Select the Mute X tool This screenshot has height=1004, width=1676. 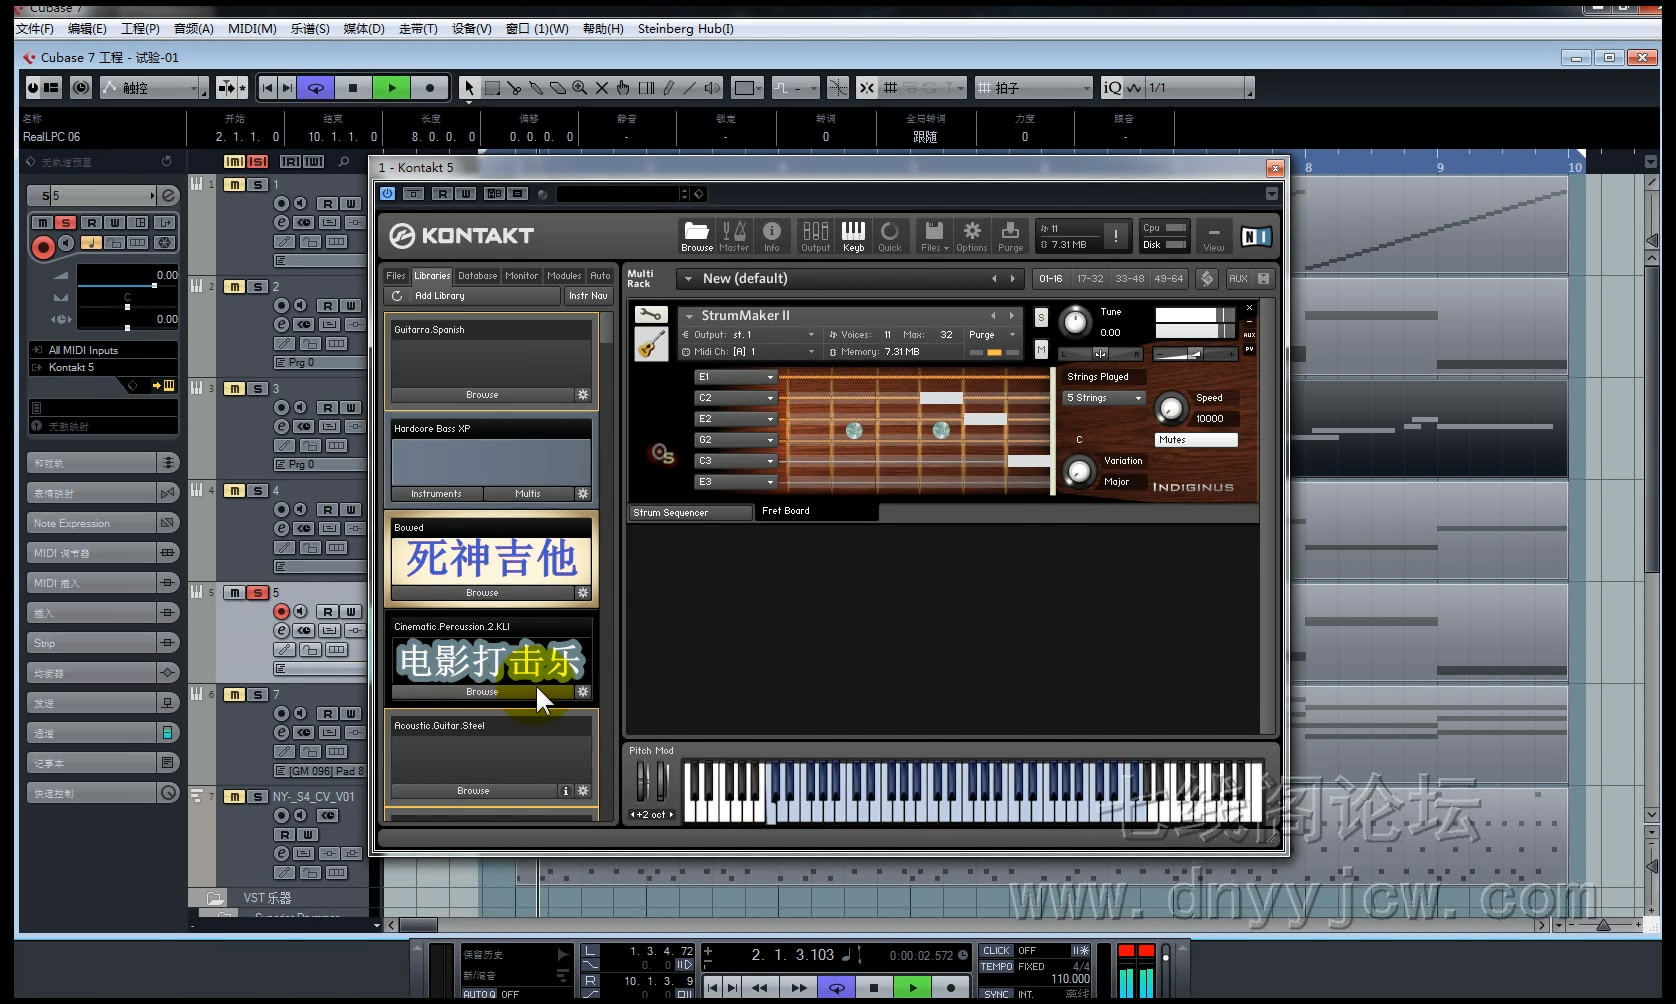click(602, 88)
